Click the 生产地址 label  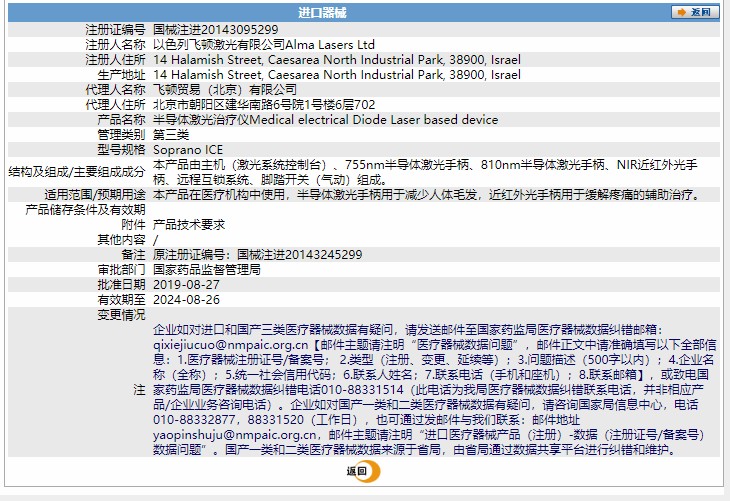click(121, 74)
